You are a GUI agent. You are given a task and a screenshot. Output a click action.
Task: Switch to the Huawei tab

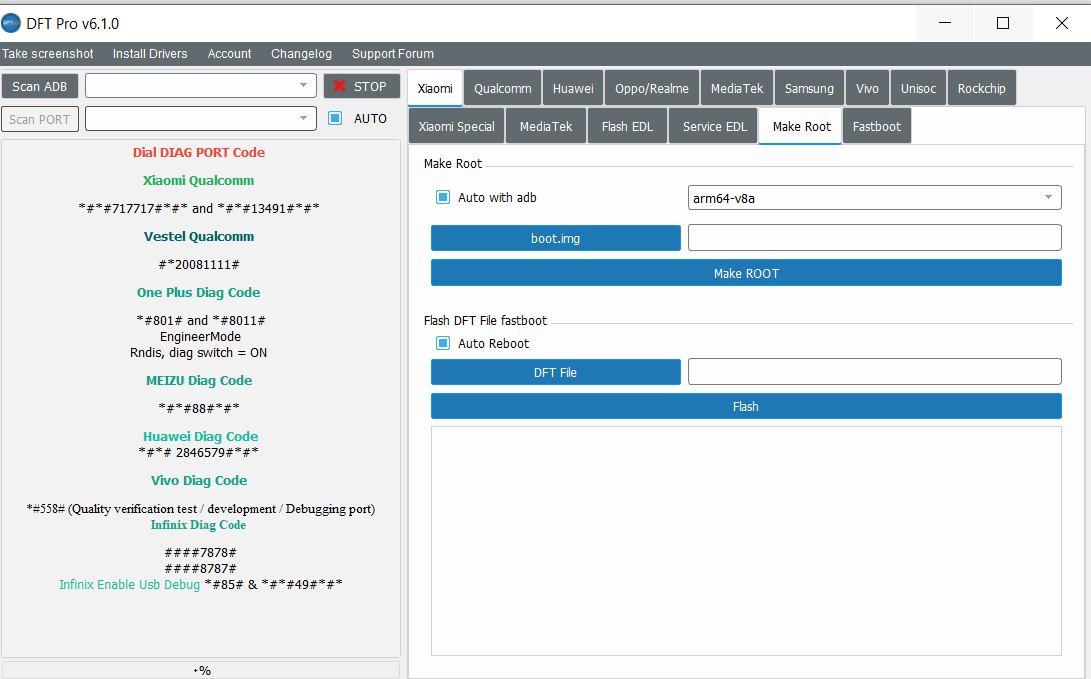[573, 88]
